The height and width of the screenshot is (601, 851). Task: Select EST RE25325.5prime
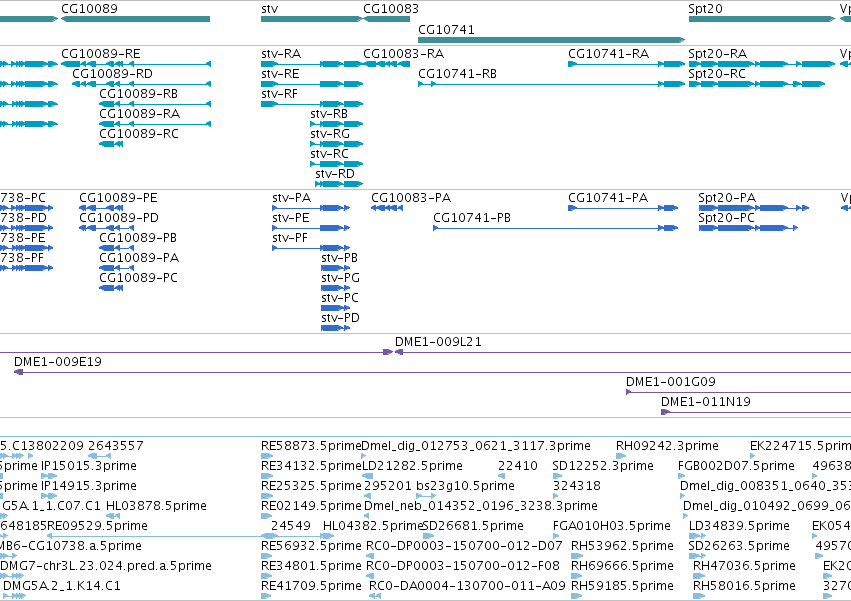pyautogui.click(x=267, y=496)
